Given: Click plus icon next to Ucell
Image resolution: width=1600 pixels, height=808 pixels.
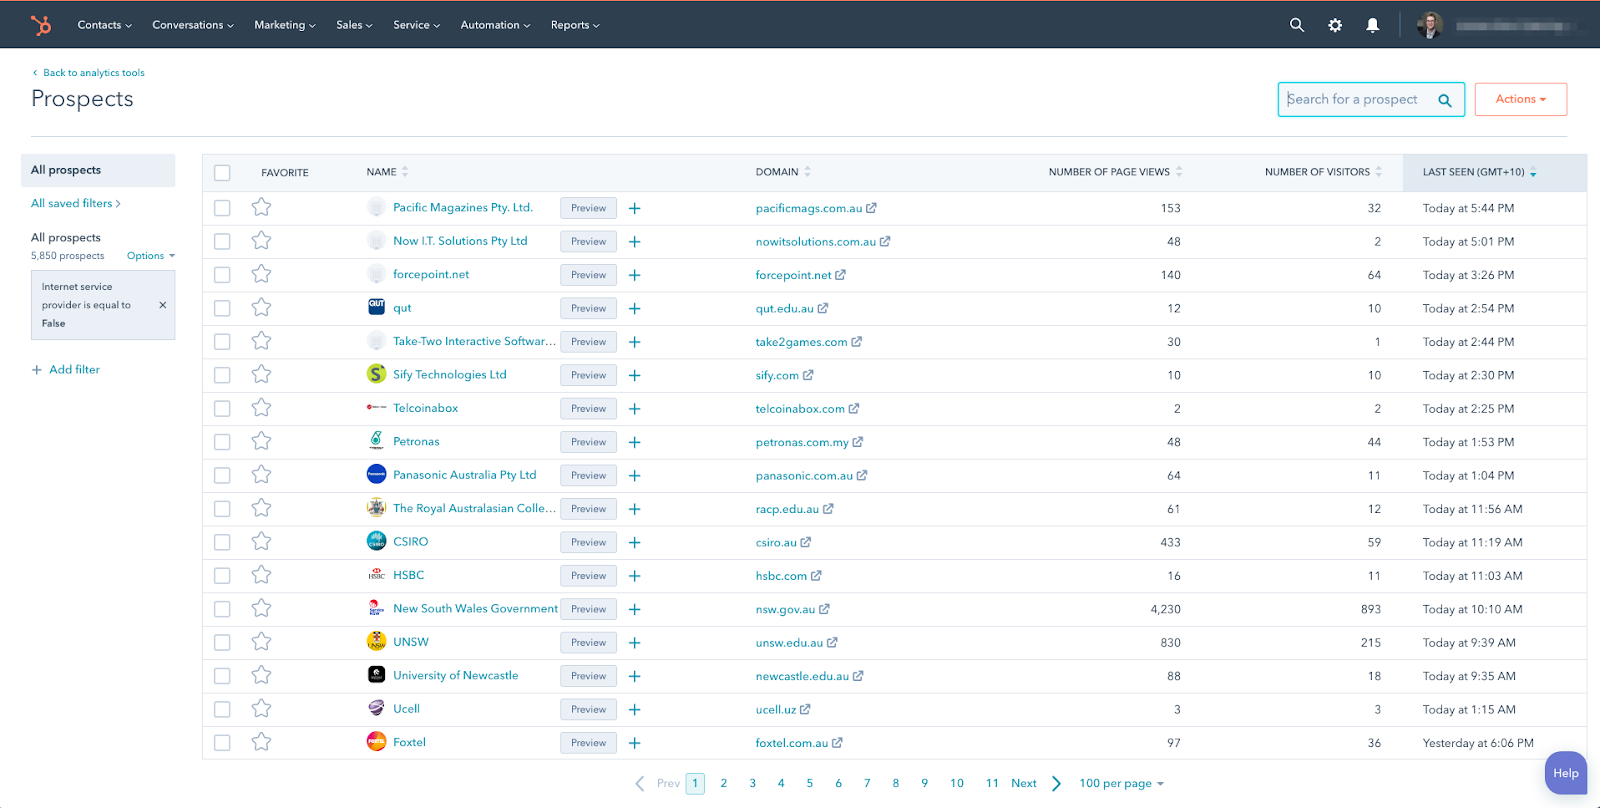Looking at the screenshot, I should 634,710.
